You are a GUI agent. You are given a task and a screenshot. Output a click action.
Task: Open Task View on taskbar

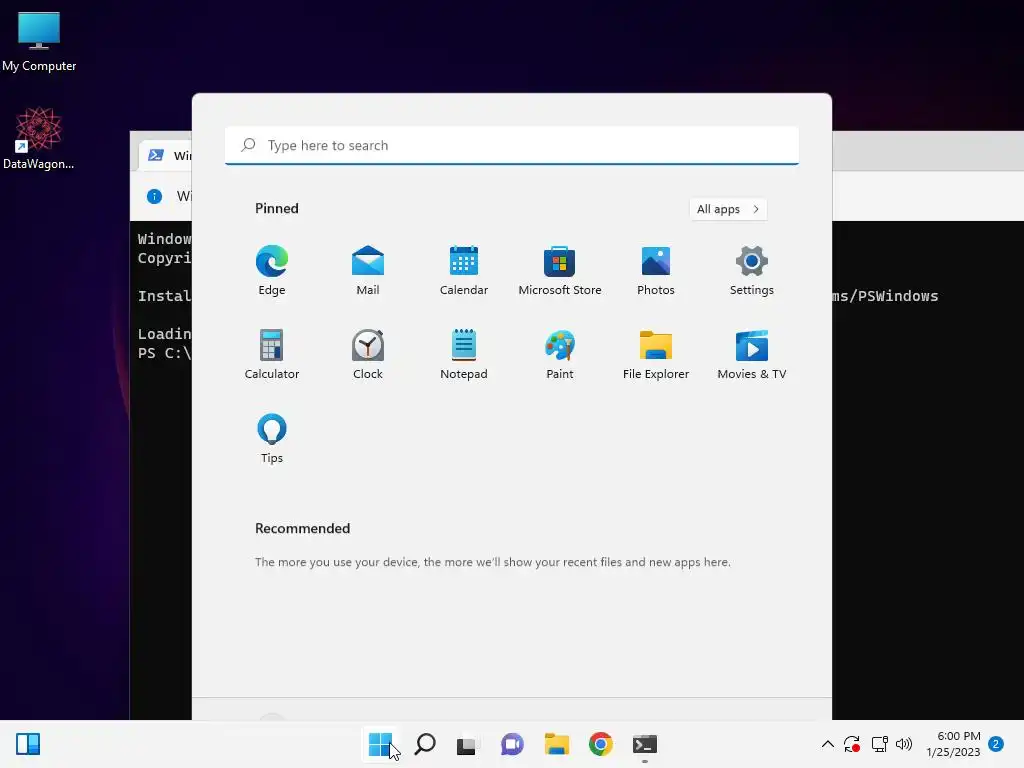click(x=466, y=745)
